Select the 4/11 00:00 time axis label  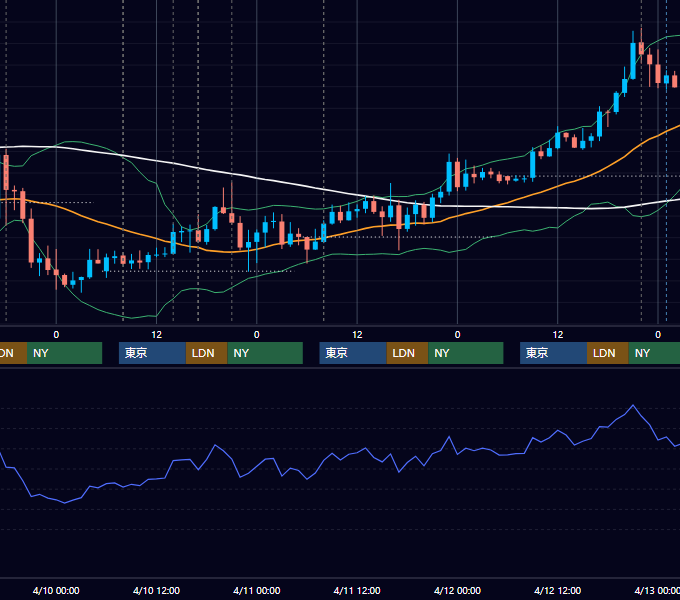pos(256,590)
